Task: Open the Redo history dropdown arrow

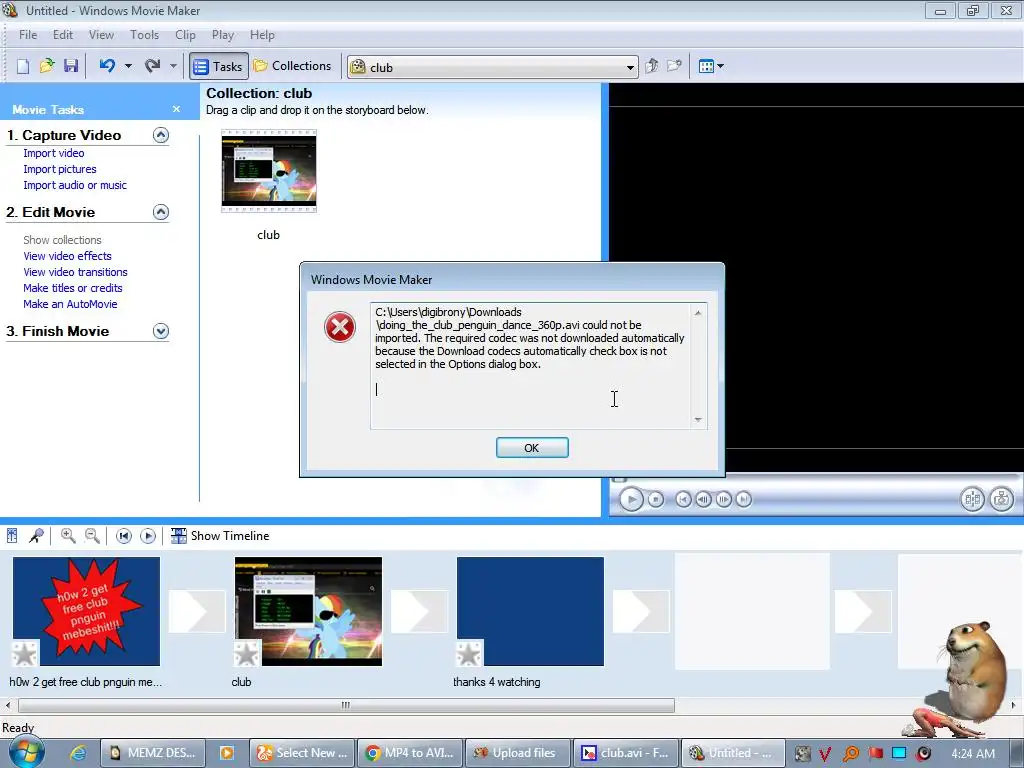Action: click(x=173, y=66)
